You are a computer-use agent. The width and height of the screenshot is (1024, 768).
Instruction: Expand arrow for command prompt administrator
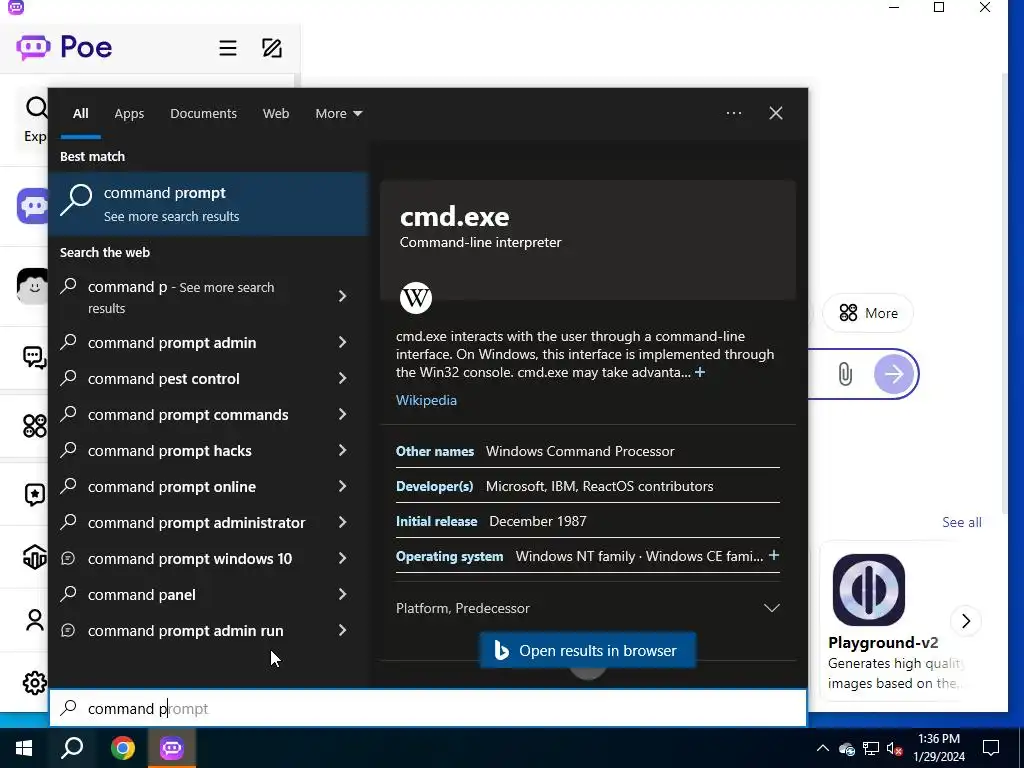342,522
